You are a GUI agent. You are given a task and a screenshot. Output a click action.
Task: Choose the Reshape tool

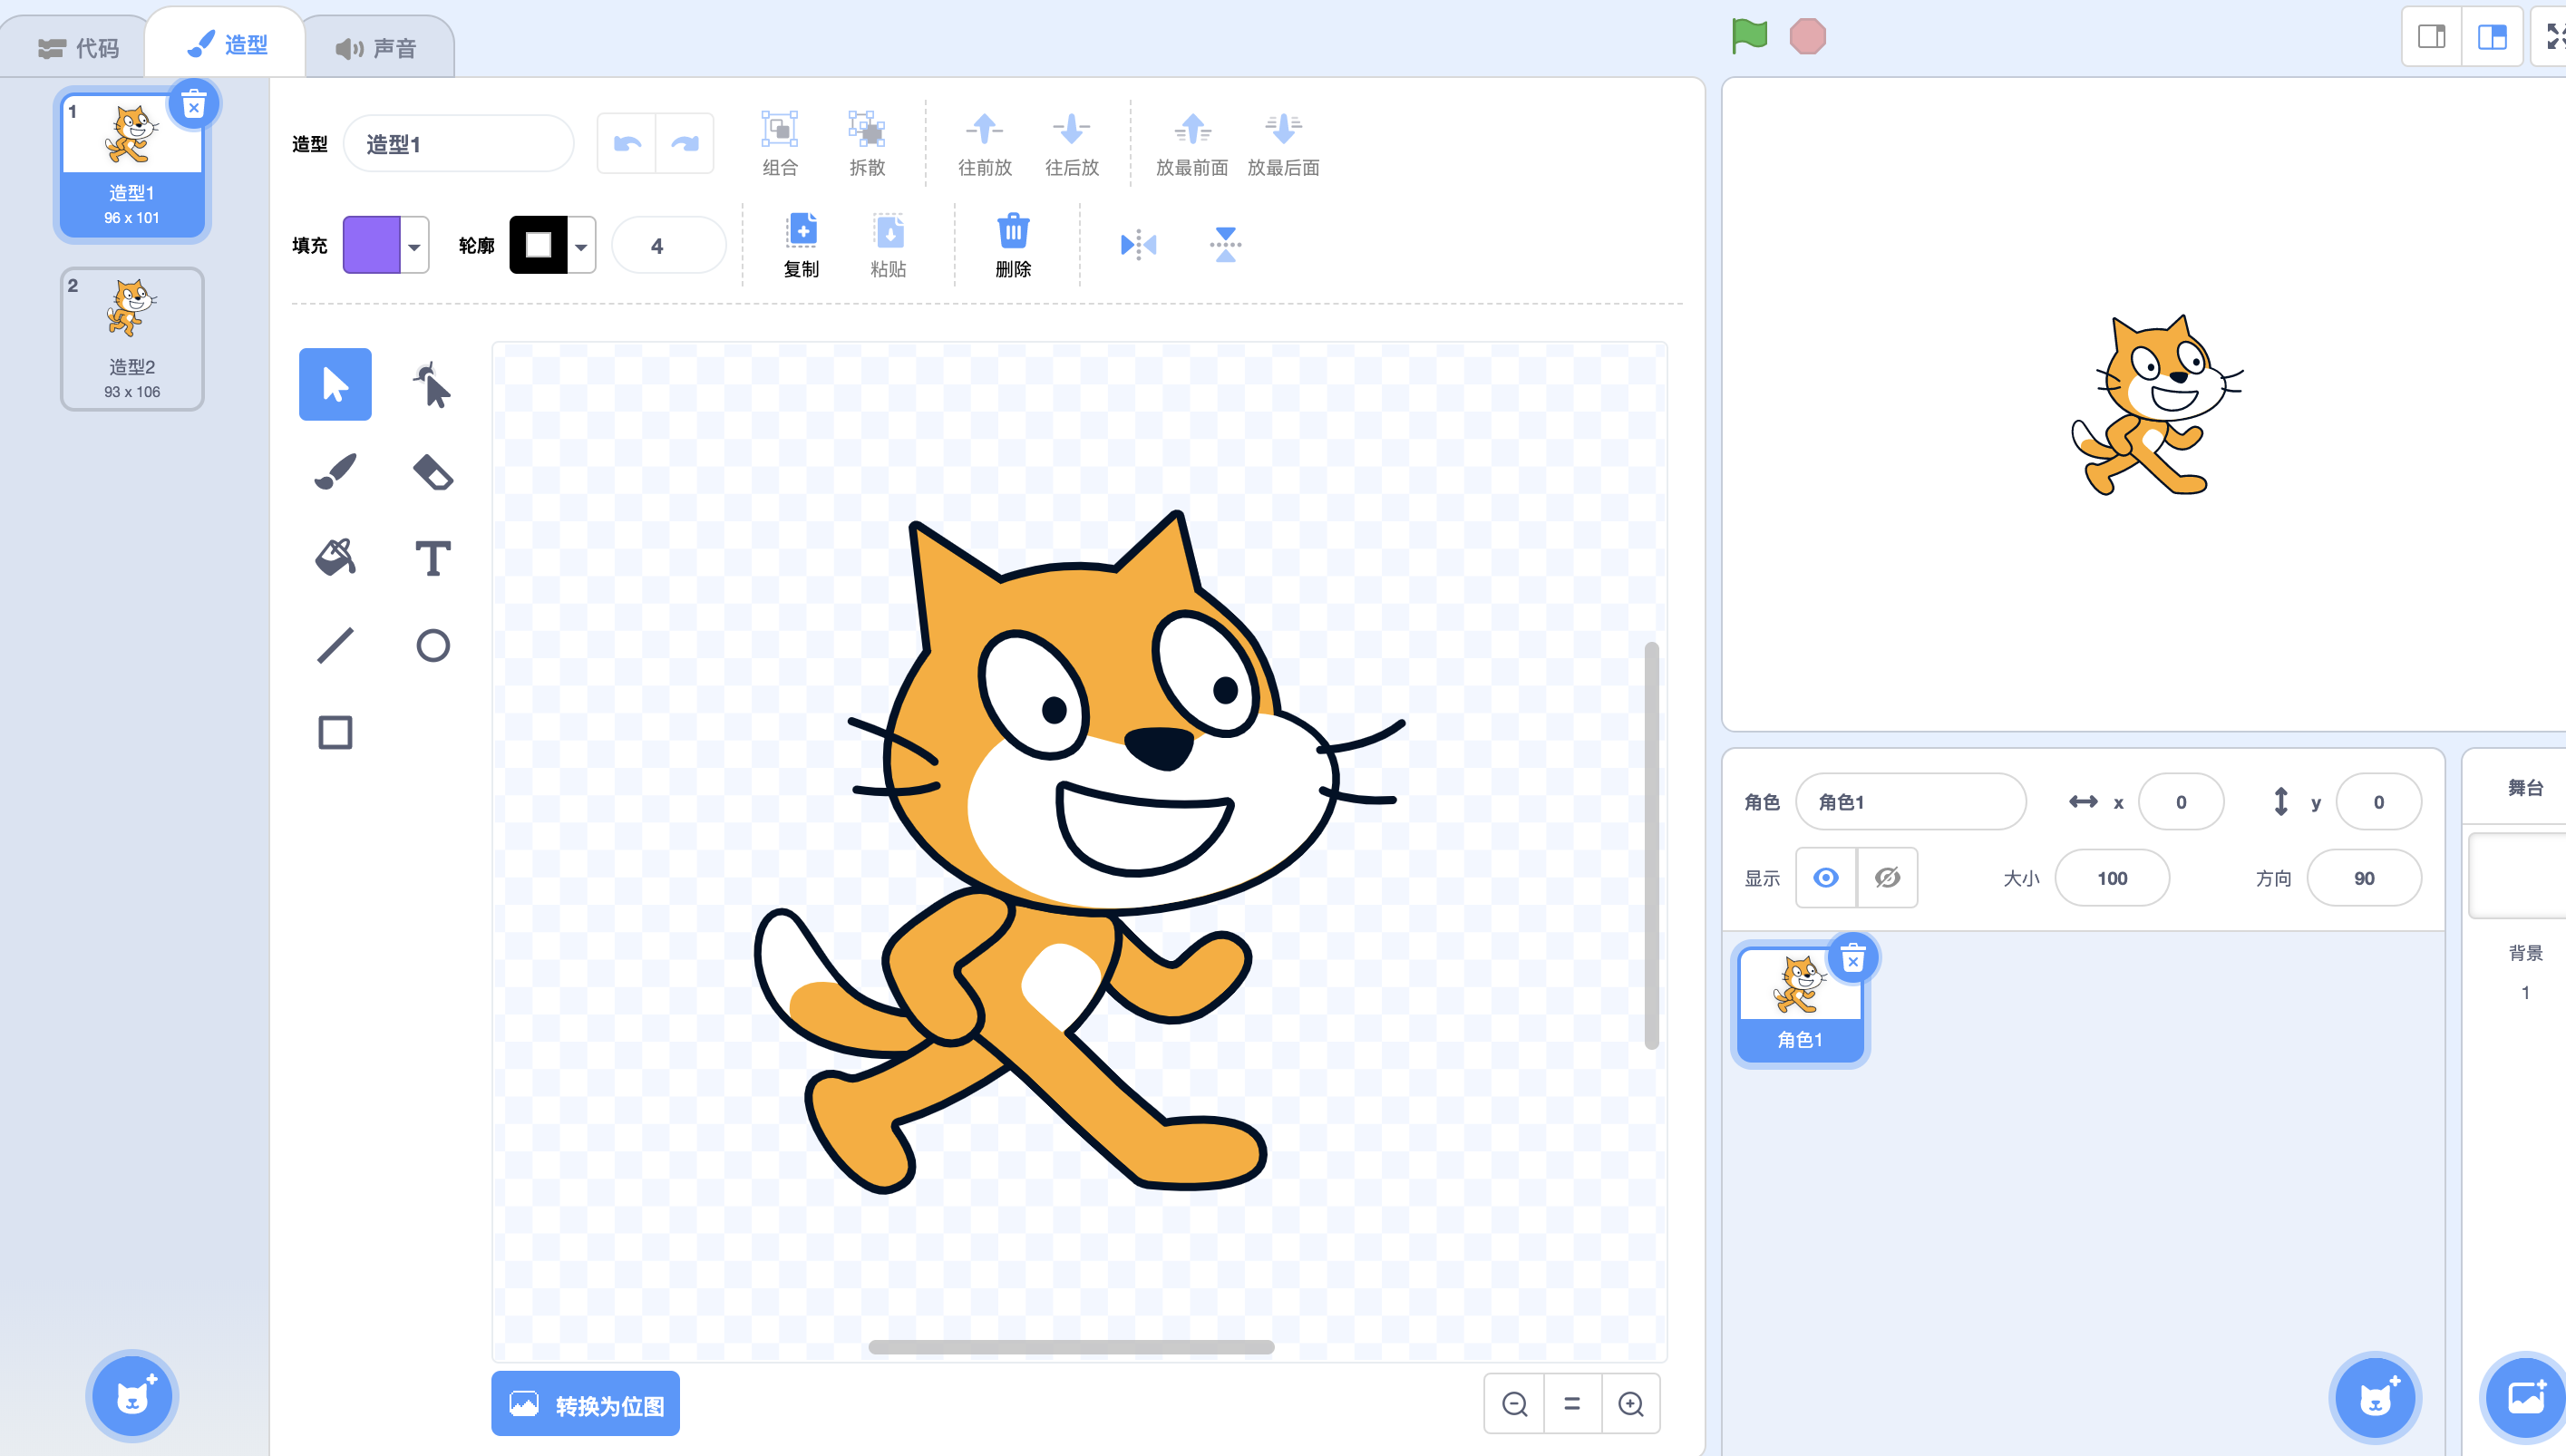tap(432, 384)
